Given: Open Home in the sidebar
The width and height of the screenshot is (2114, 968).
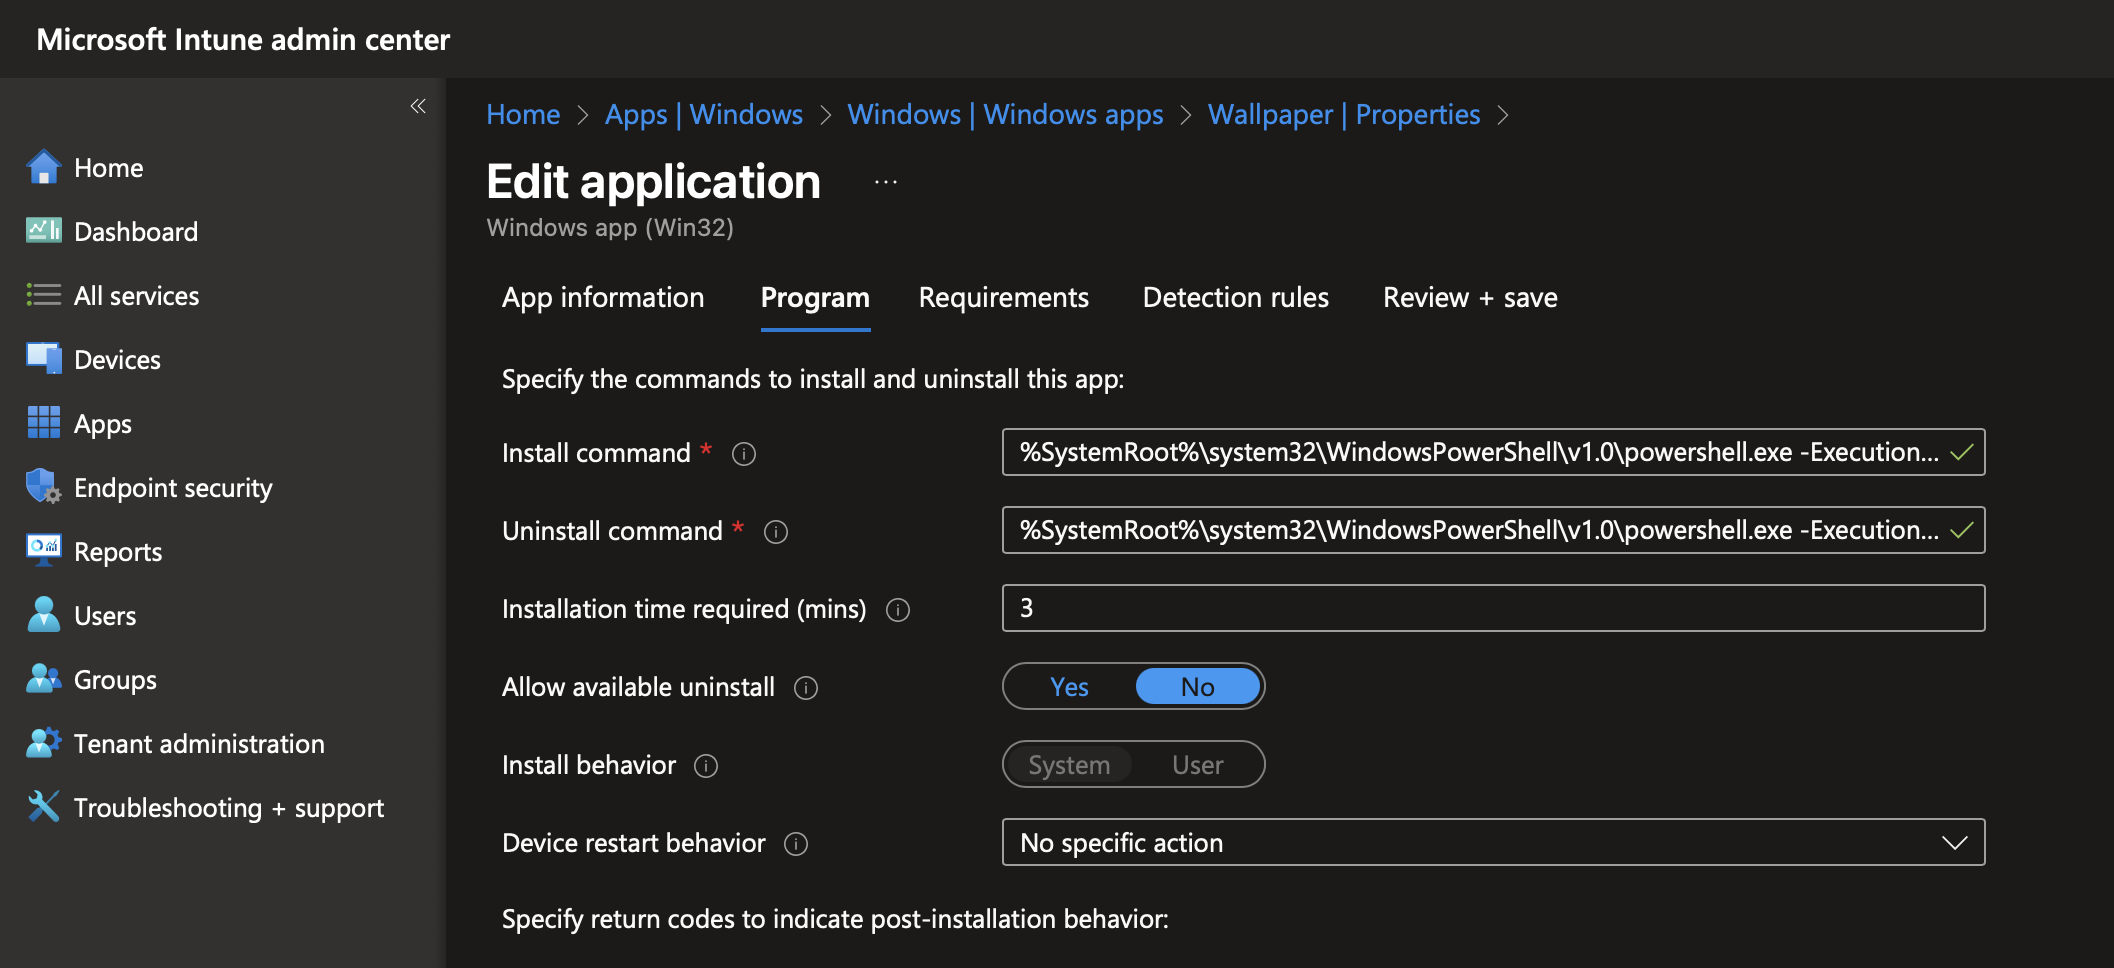Looking at the screenshot, I should point(109,168).
